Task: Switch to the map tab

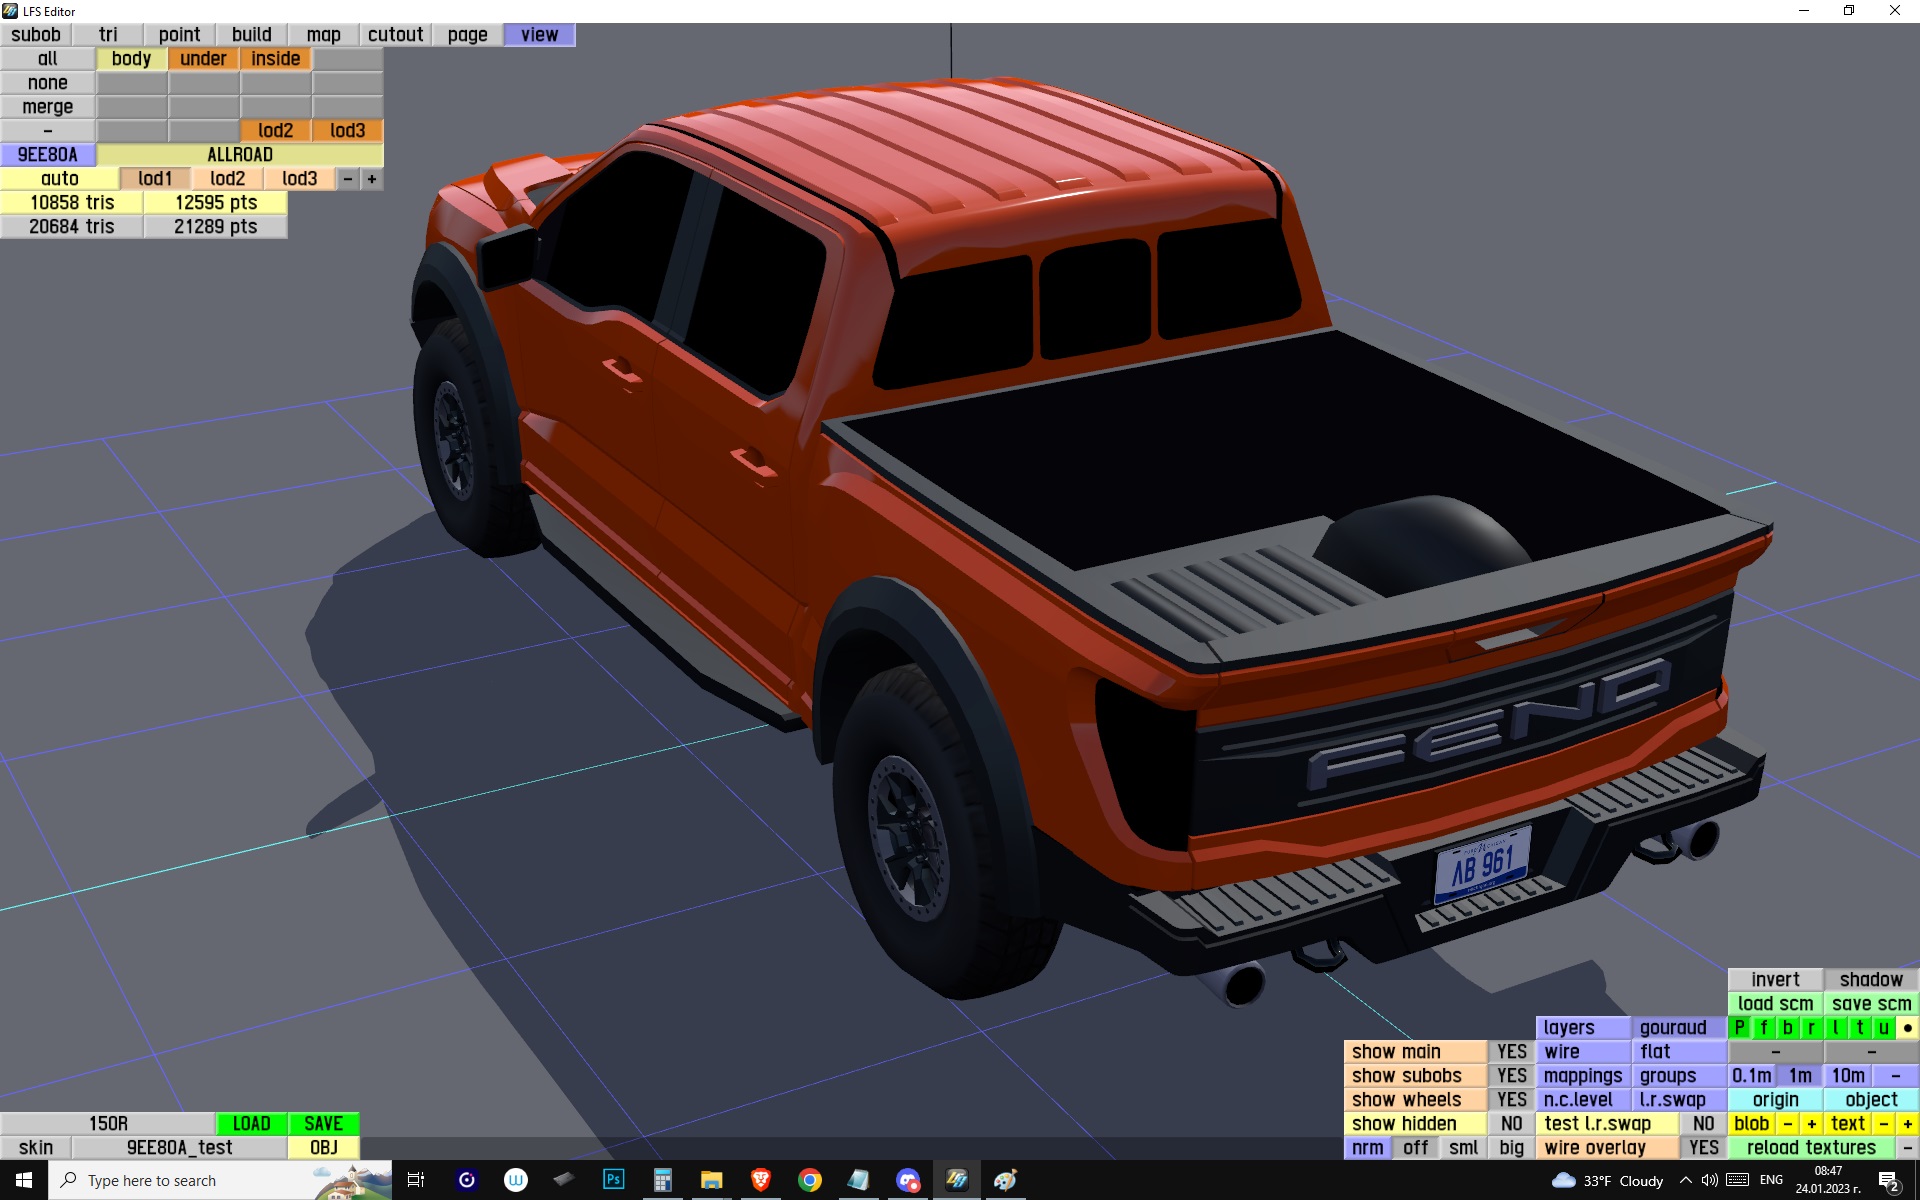Action: click(x=323, y=34)
